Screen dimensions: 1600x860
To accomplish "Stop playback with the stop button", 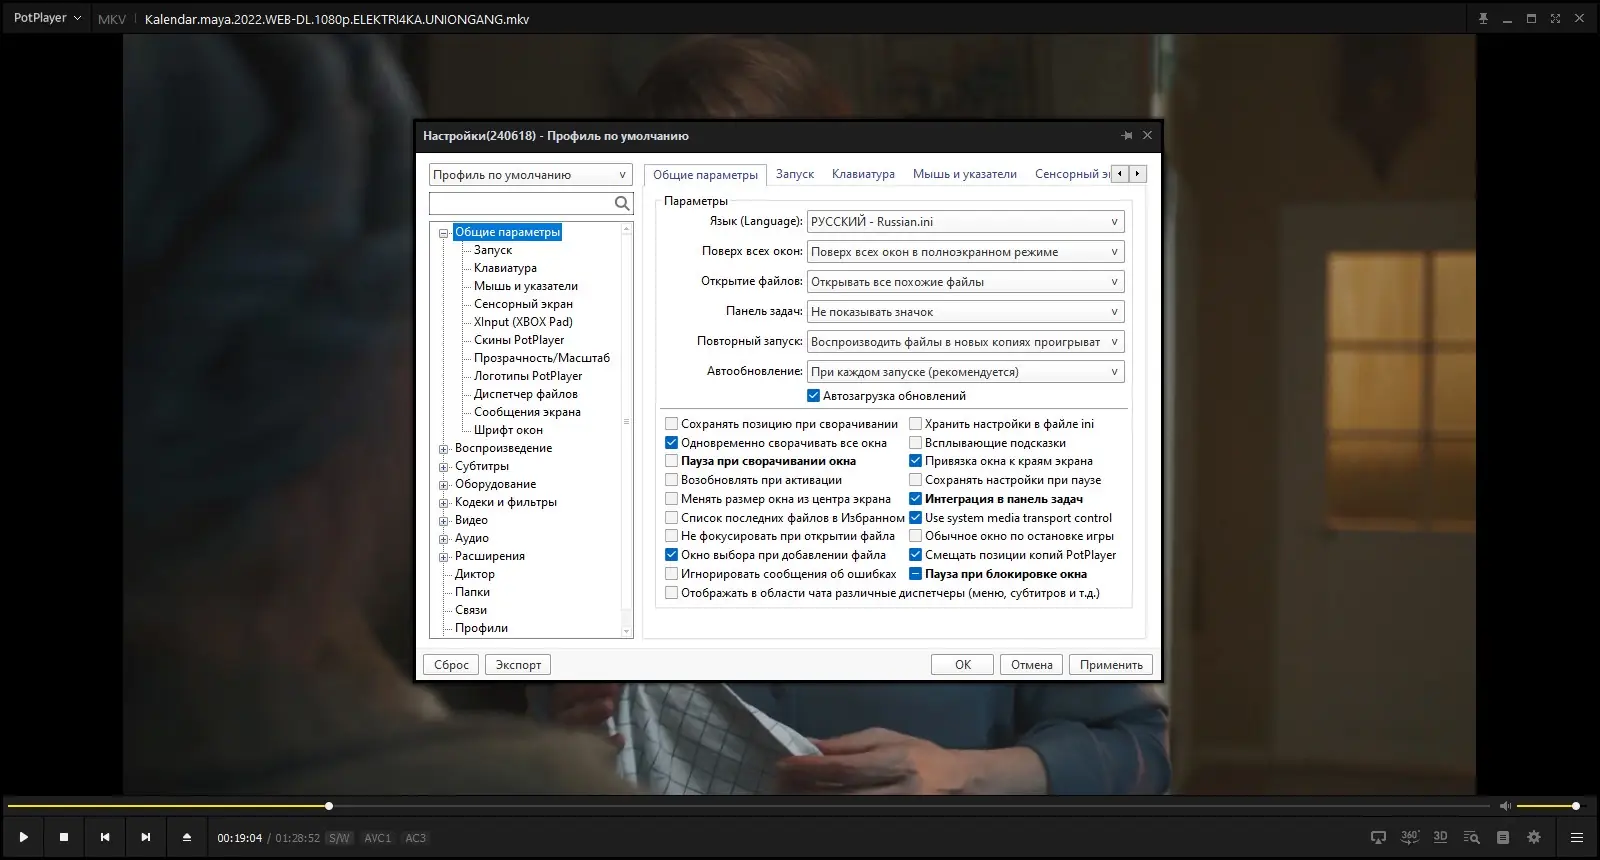I will pos(64,837).
